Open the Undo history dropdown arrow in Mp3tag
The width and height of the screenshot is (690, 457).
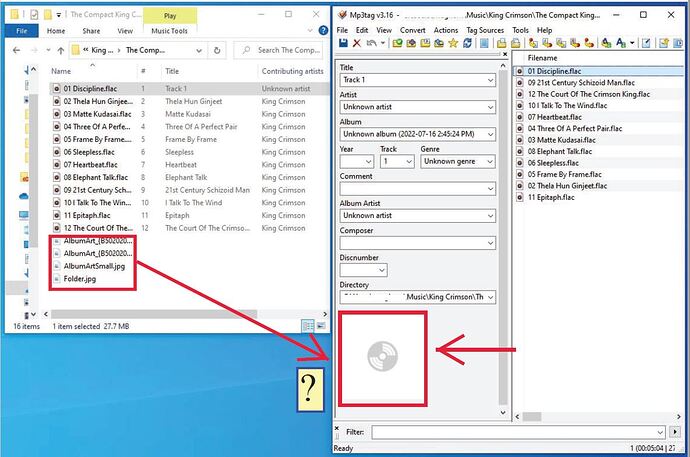[x=382, y=43]
